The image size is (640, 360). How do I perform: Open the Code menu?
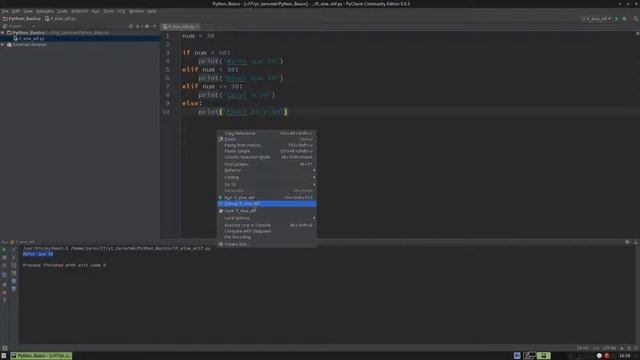[x=62, y=11]
